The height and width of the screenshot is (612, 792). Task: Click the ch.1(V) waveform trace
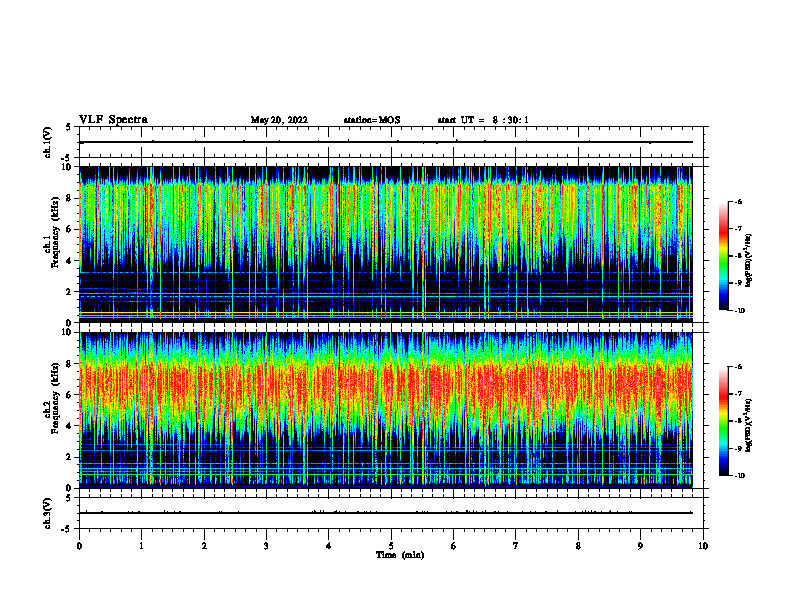[x=386, y=142]
